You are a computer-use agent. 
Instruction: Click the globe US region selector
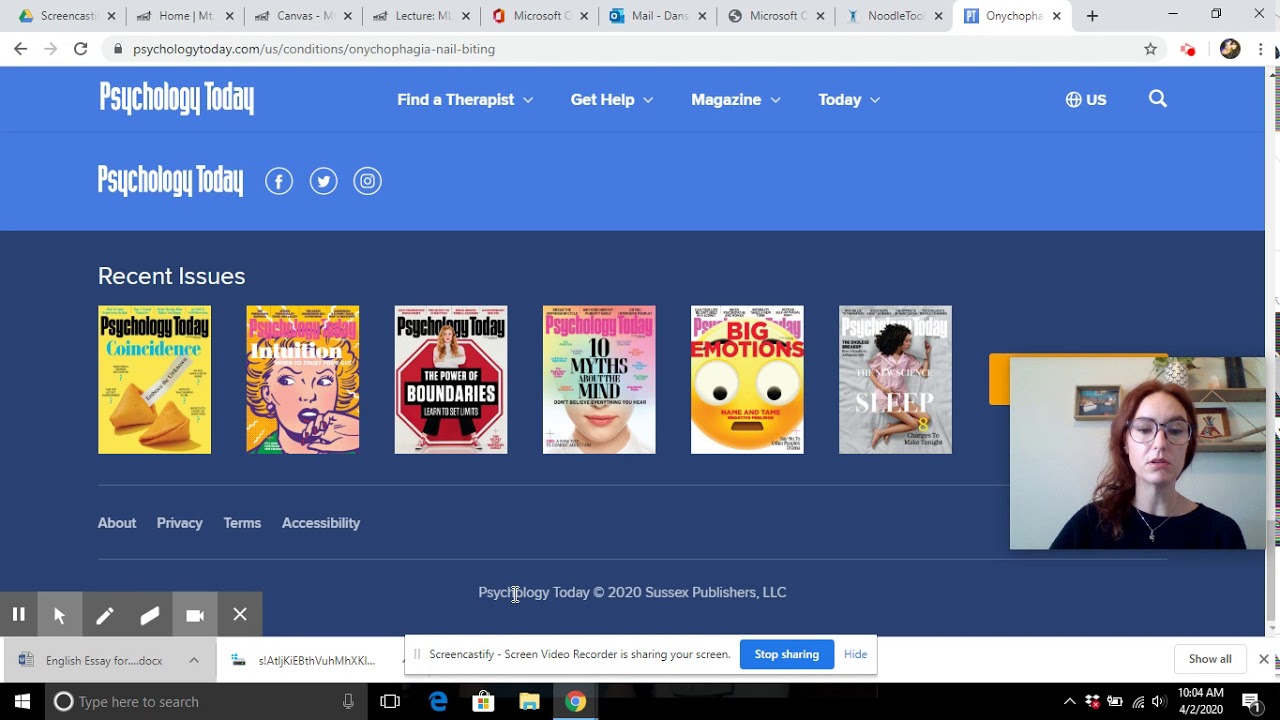1086,100
